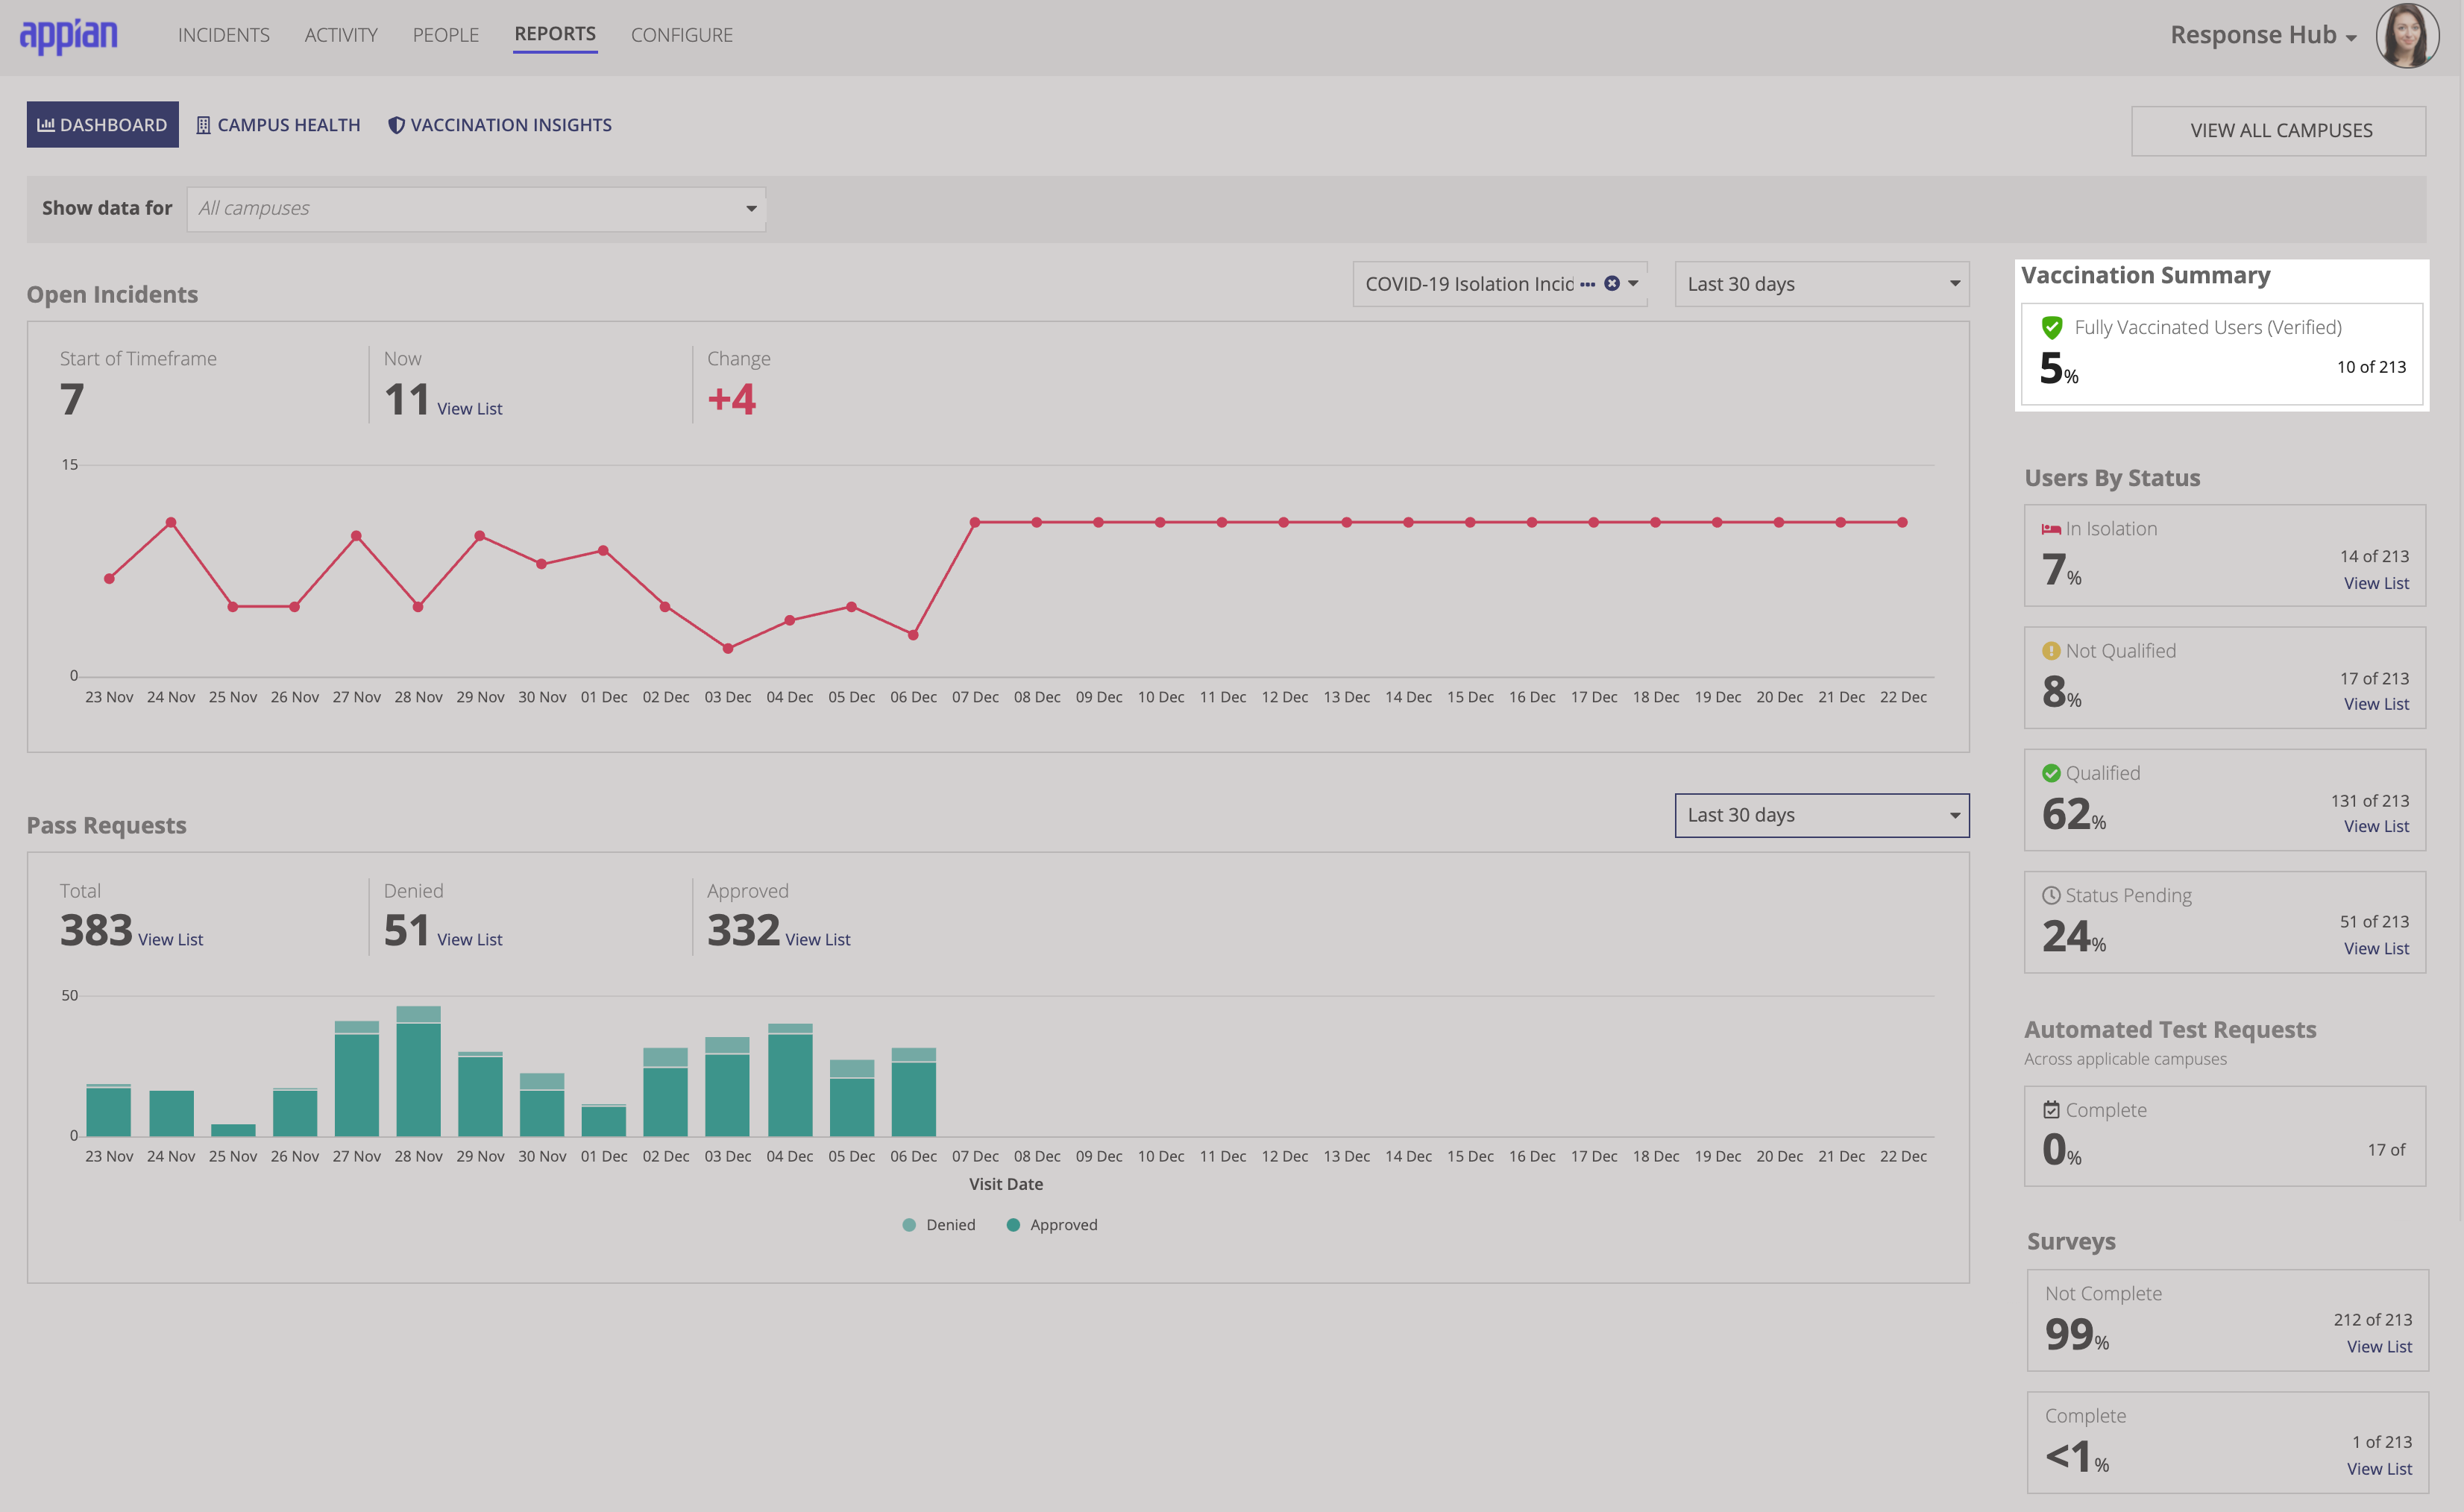Screen dimensions: 2464x1512
Task: Open the user profile avatar
Action: pyautogui.click(x=2407, y=35)
